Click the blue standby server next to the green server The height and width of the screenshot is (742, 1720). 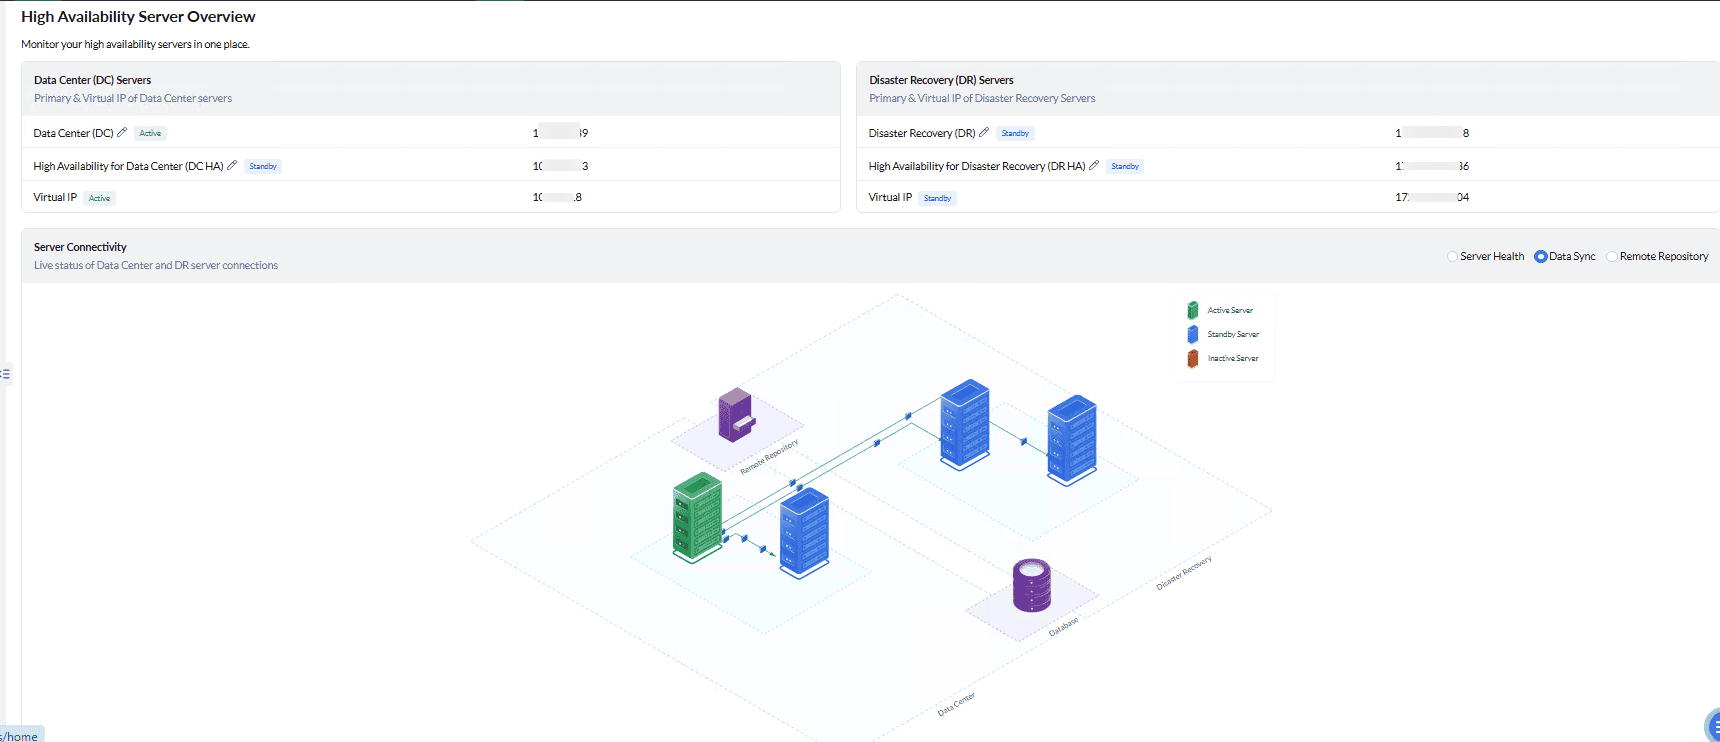pos(804,533)
